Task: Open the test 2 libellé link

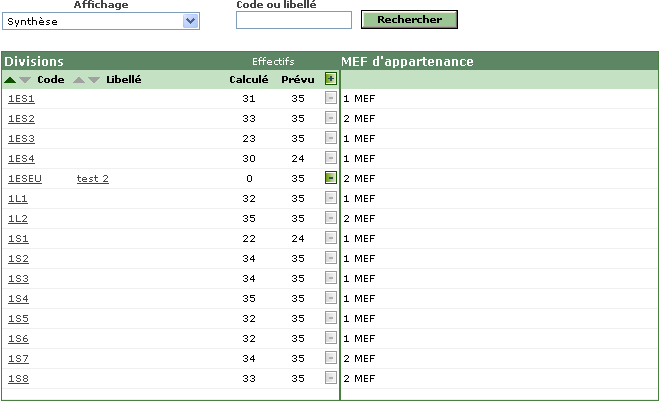Action: tap(92, 179)
